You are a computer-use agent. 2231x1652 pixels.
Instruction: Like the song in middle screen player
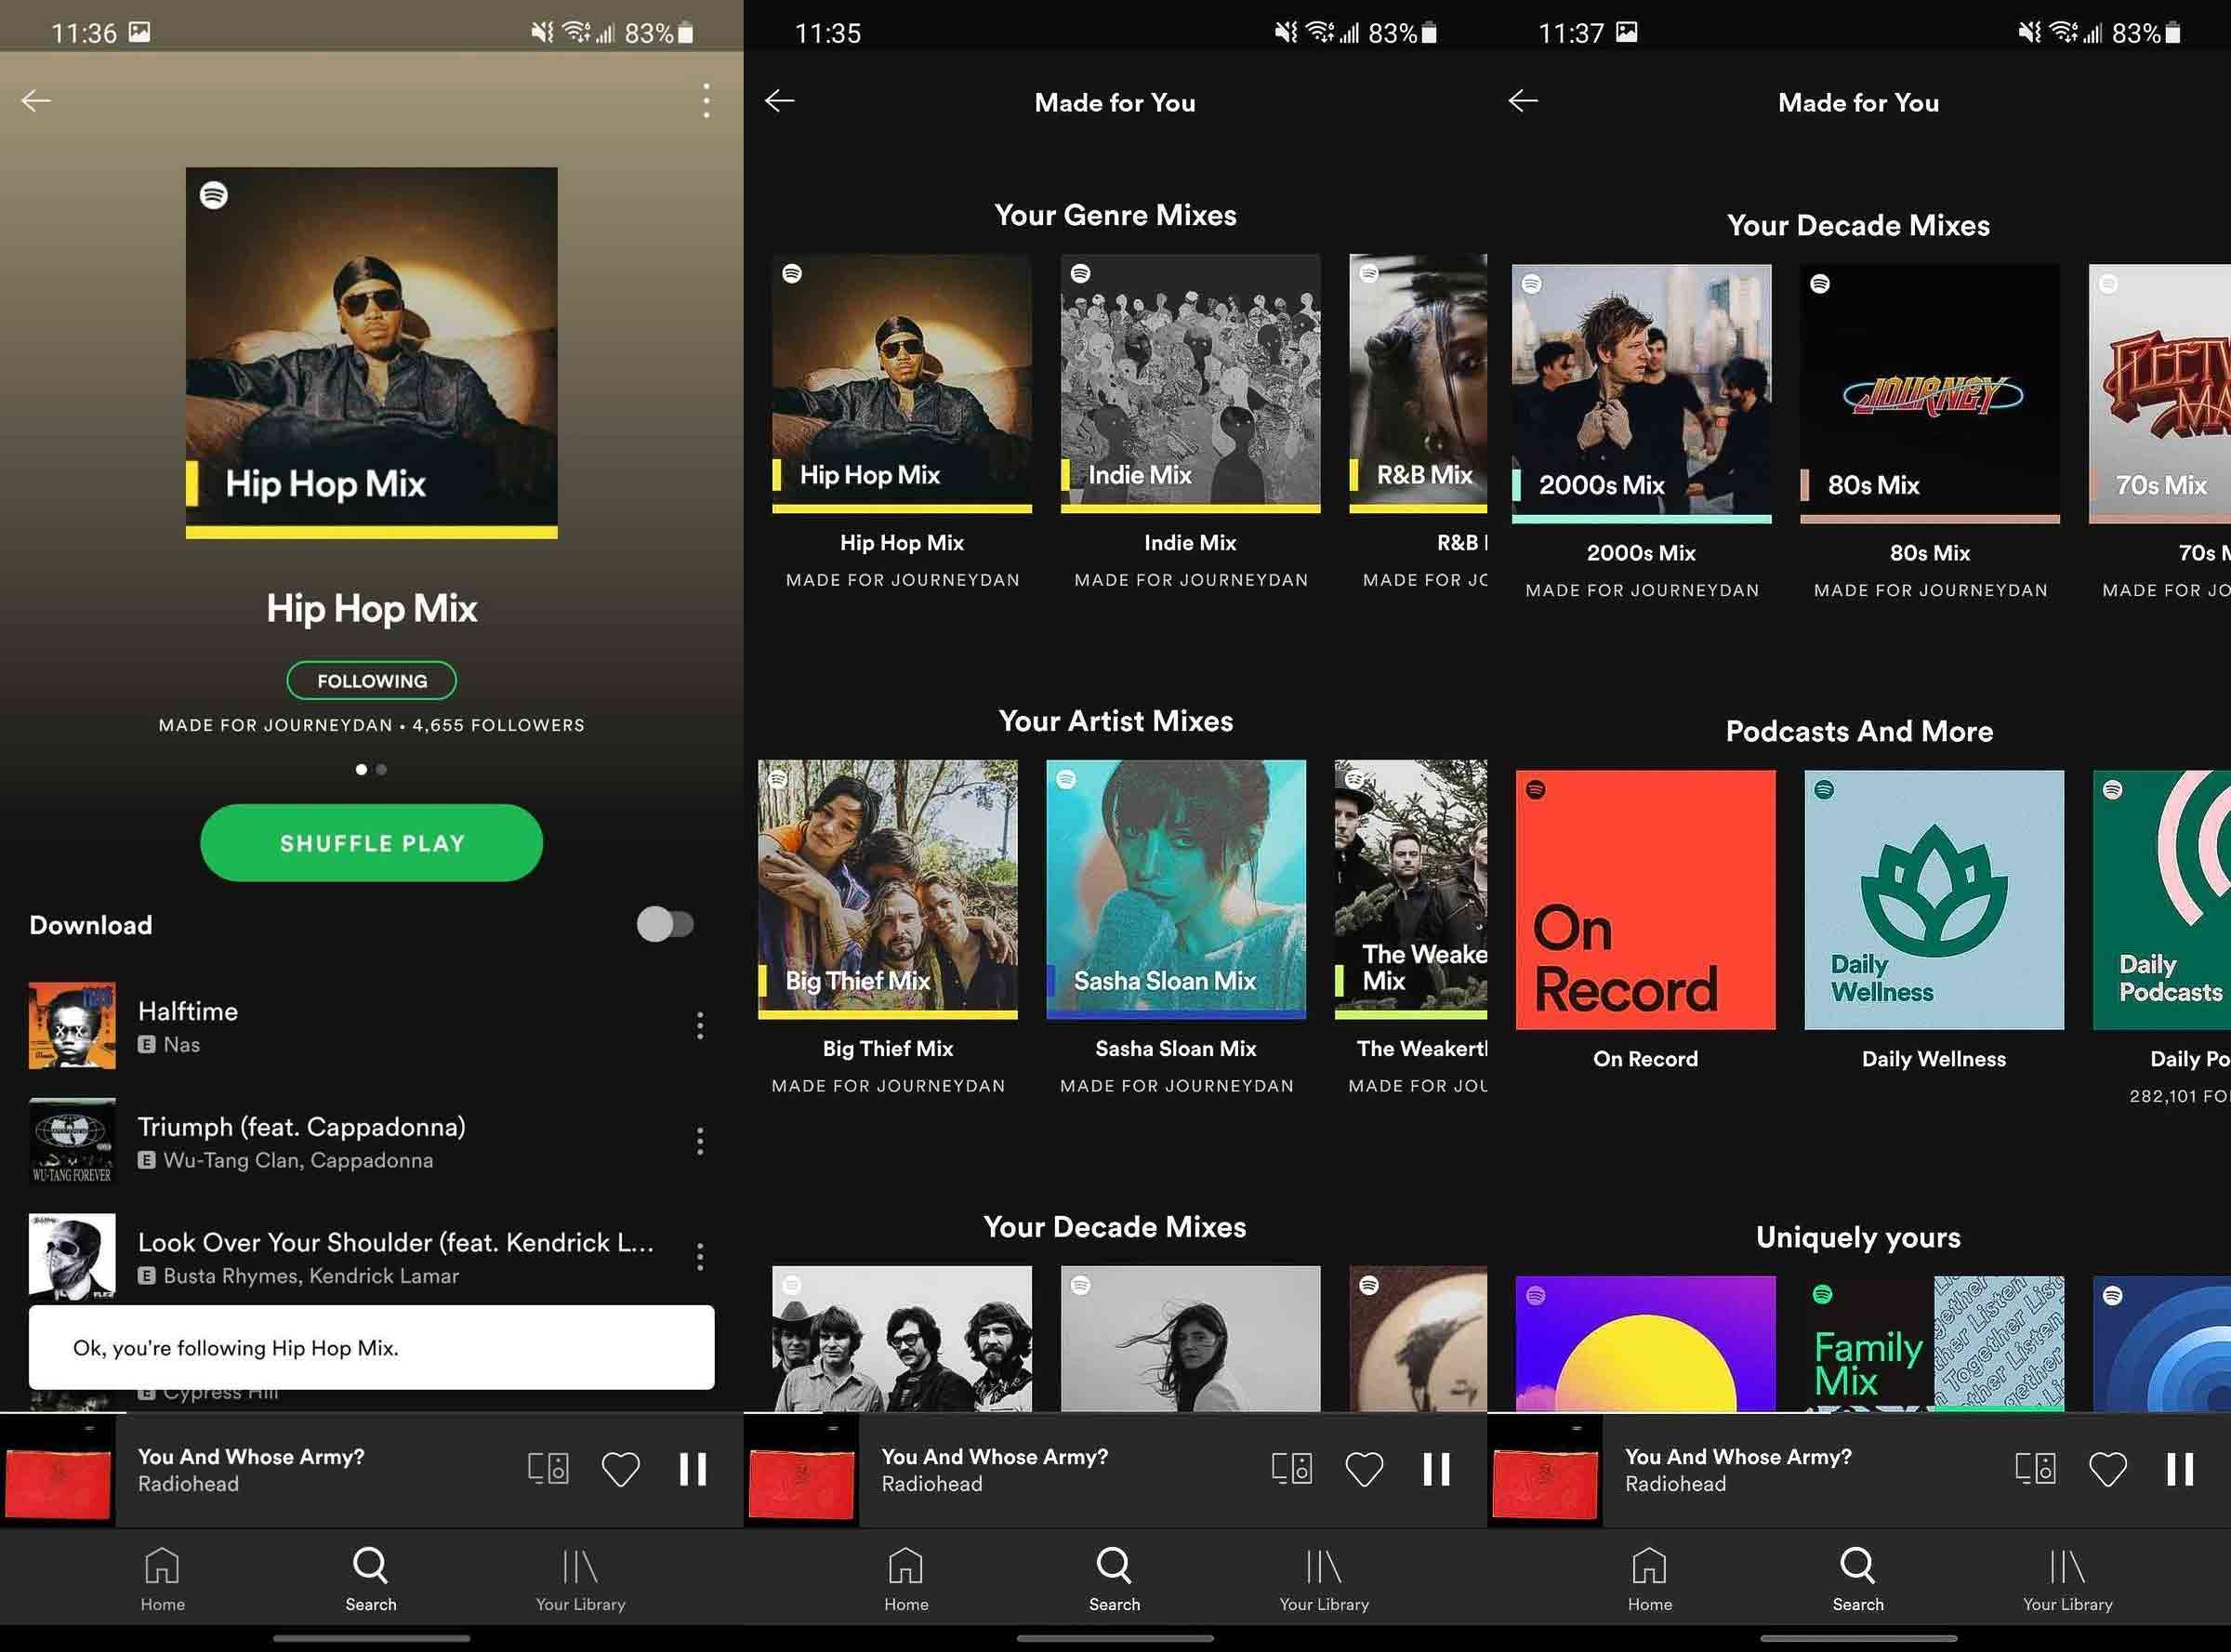[1364, 1469]
